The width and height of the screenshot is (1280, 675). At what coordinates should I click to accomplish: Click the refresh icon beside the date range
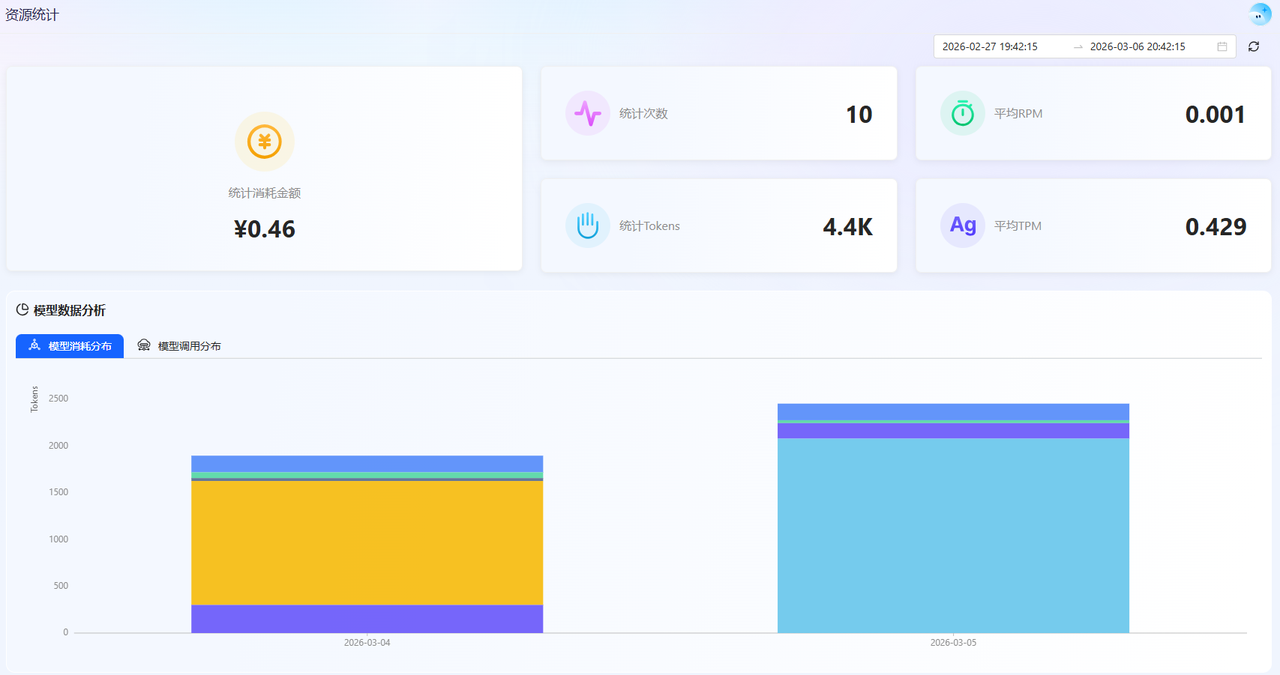click(1254, 47)
